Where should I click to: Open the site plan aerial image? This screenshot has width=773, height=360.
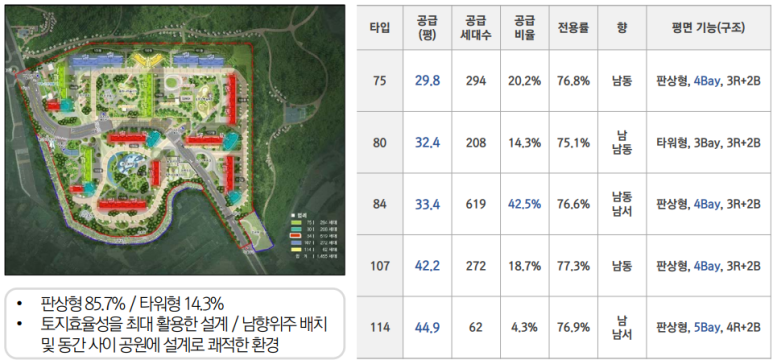pos(175,140)
